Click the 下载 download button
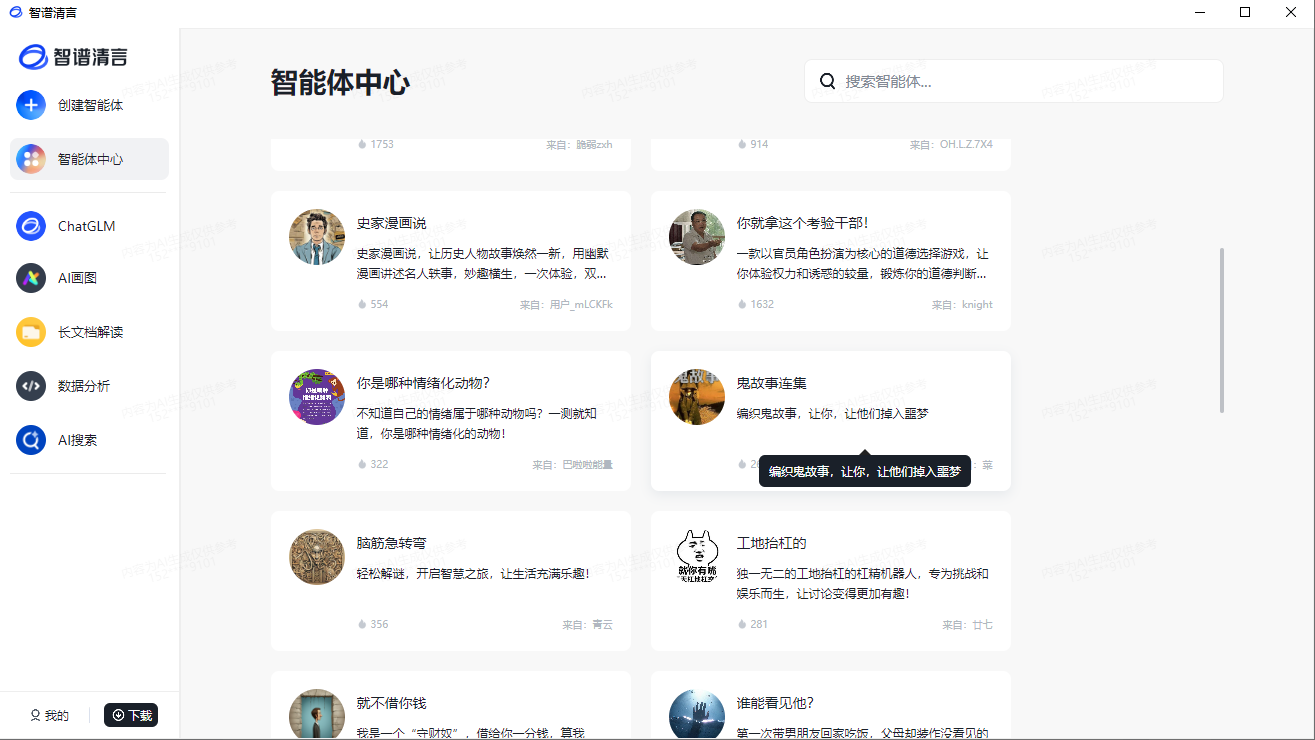Viewport: 1315px width, 740px height. pyautogui.click(x=130, y=715)
